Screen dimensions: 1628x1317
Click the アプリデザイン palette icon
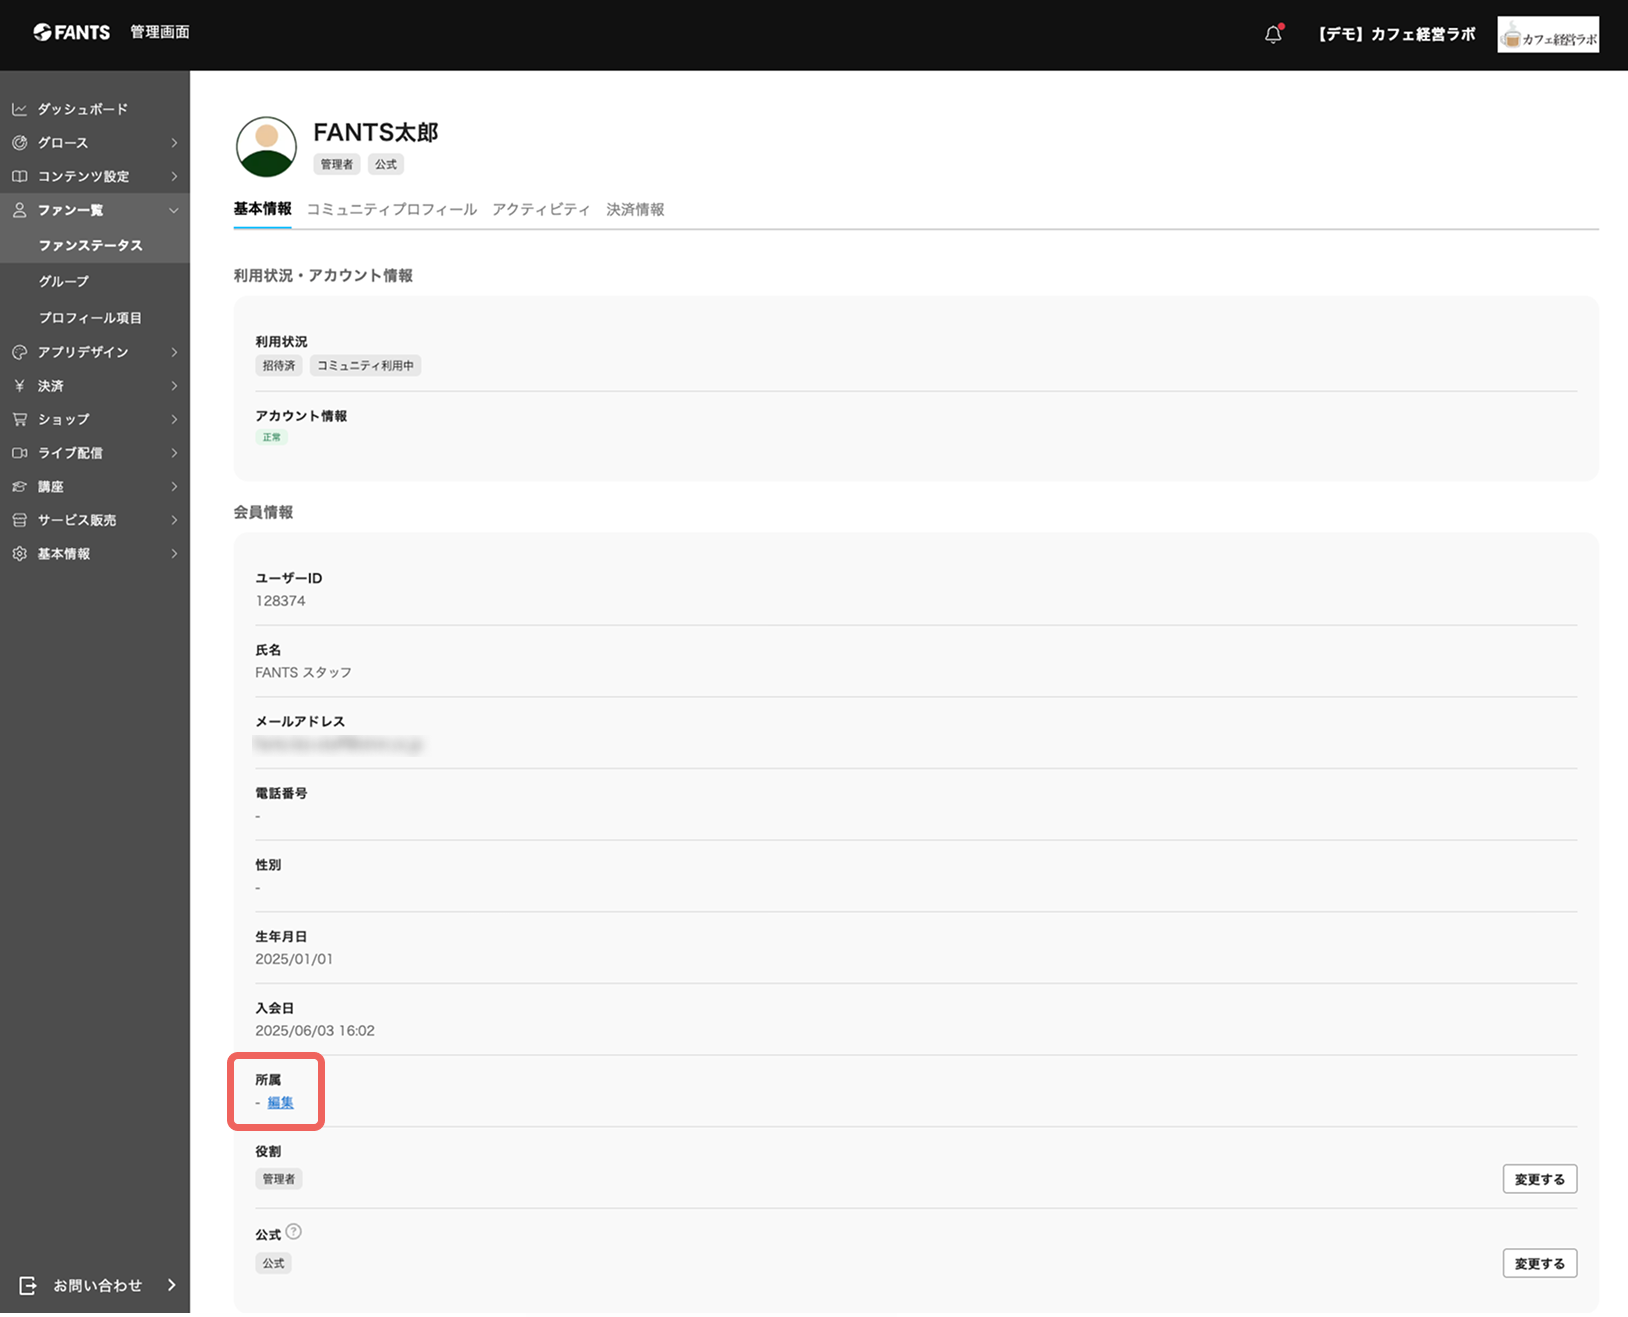19,352
